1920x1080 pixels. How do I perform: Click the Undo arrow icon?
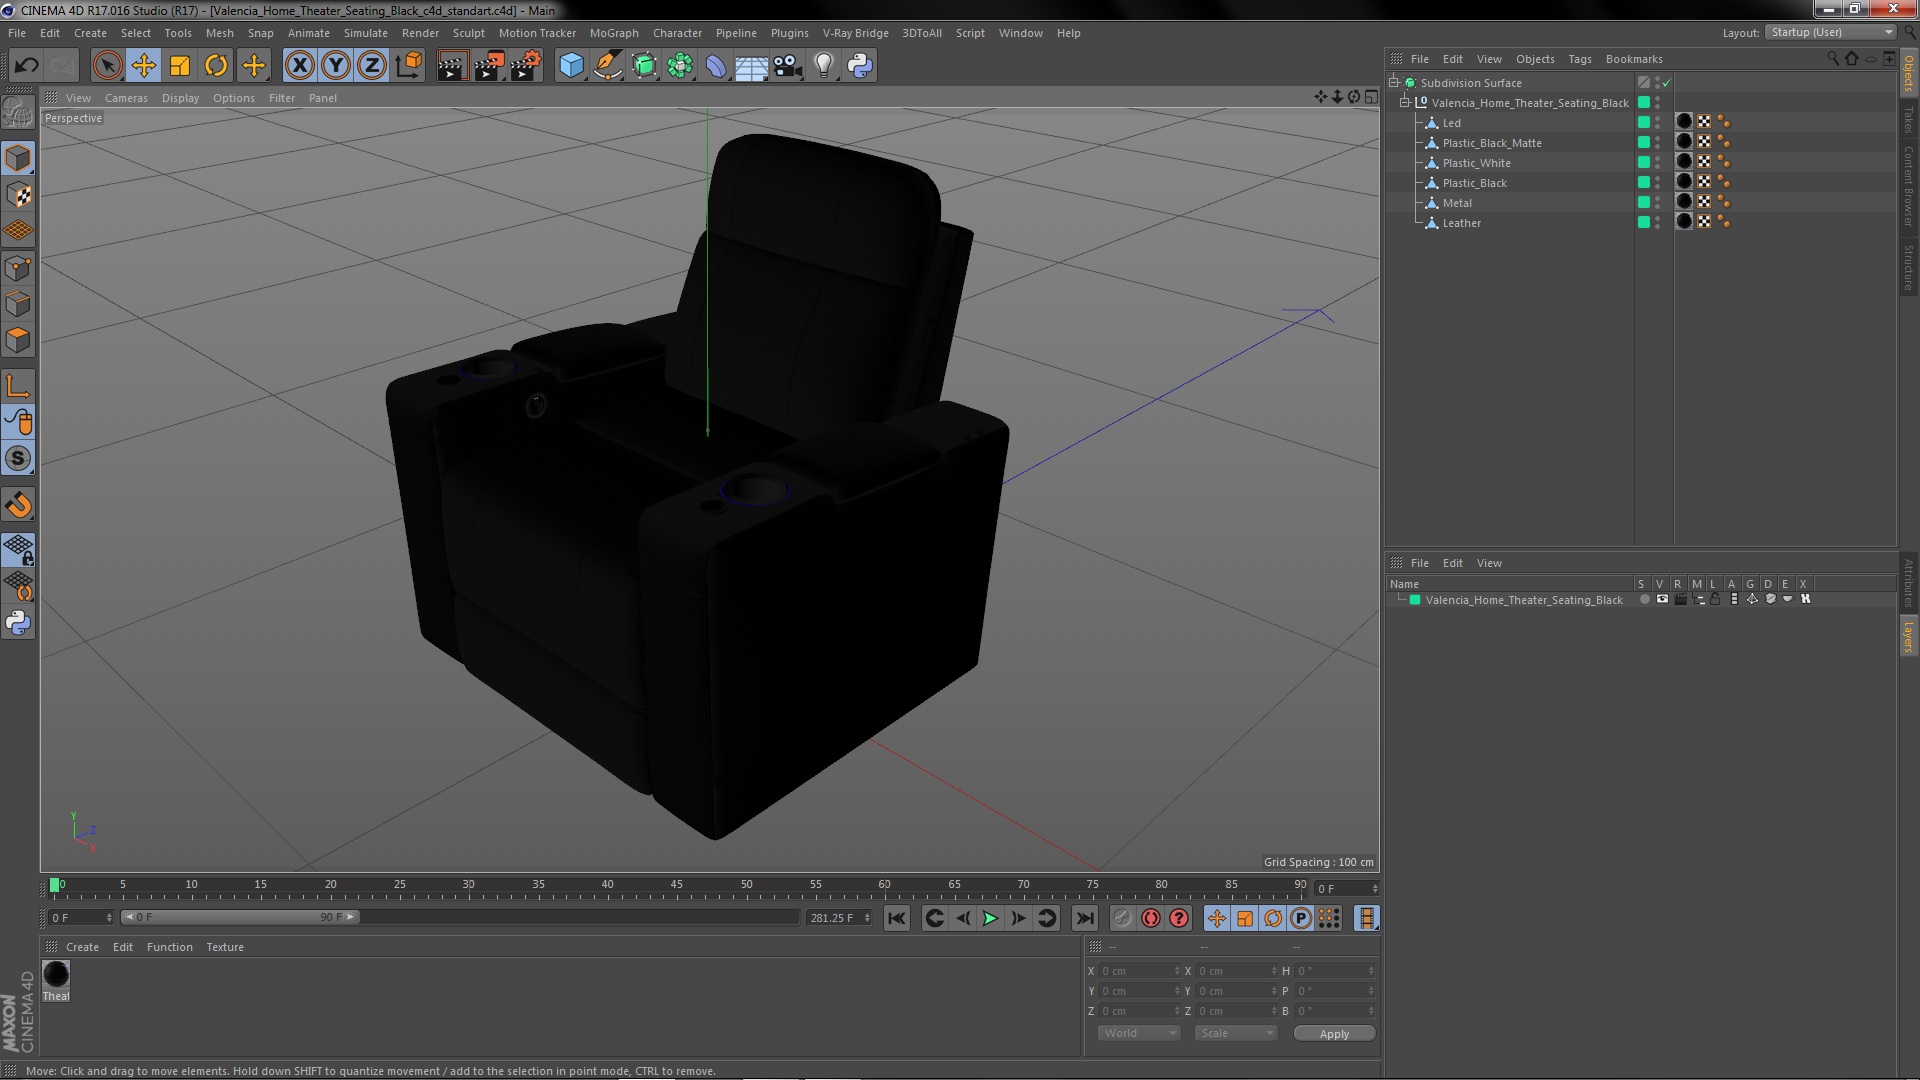coord(26,66)
